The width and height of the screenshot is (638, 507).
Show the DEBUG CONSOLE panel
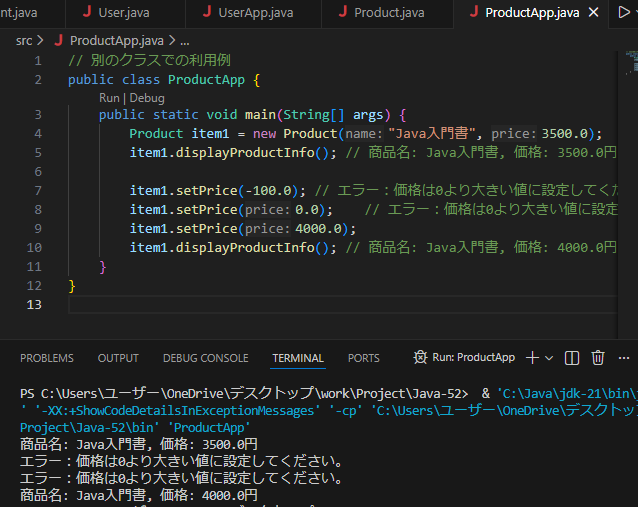pos(205,358)
